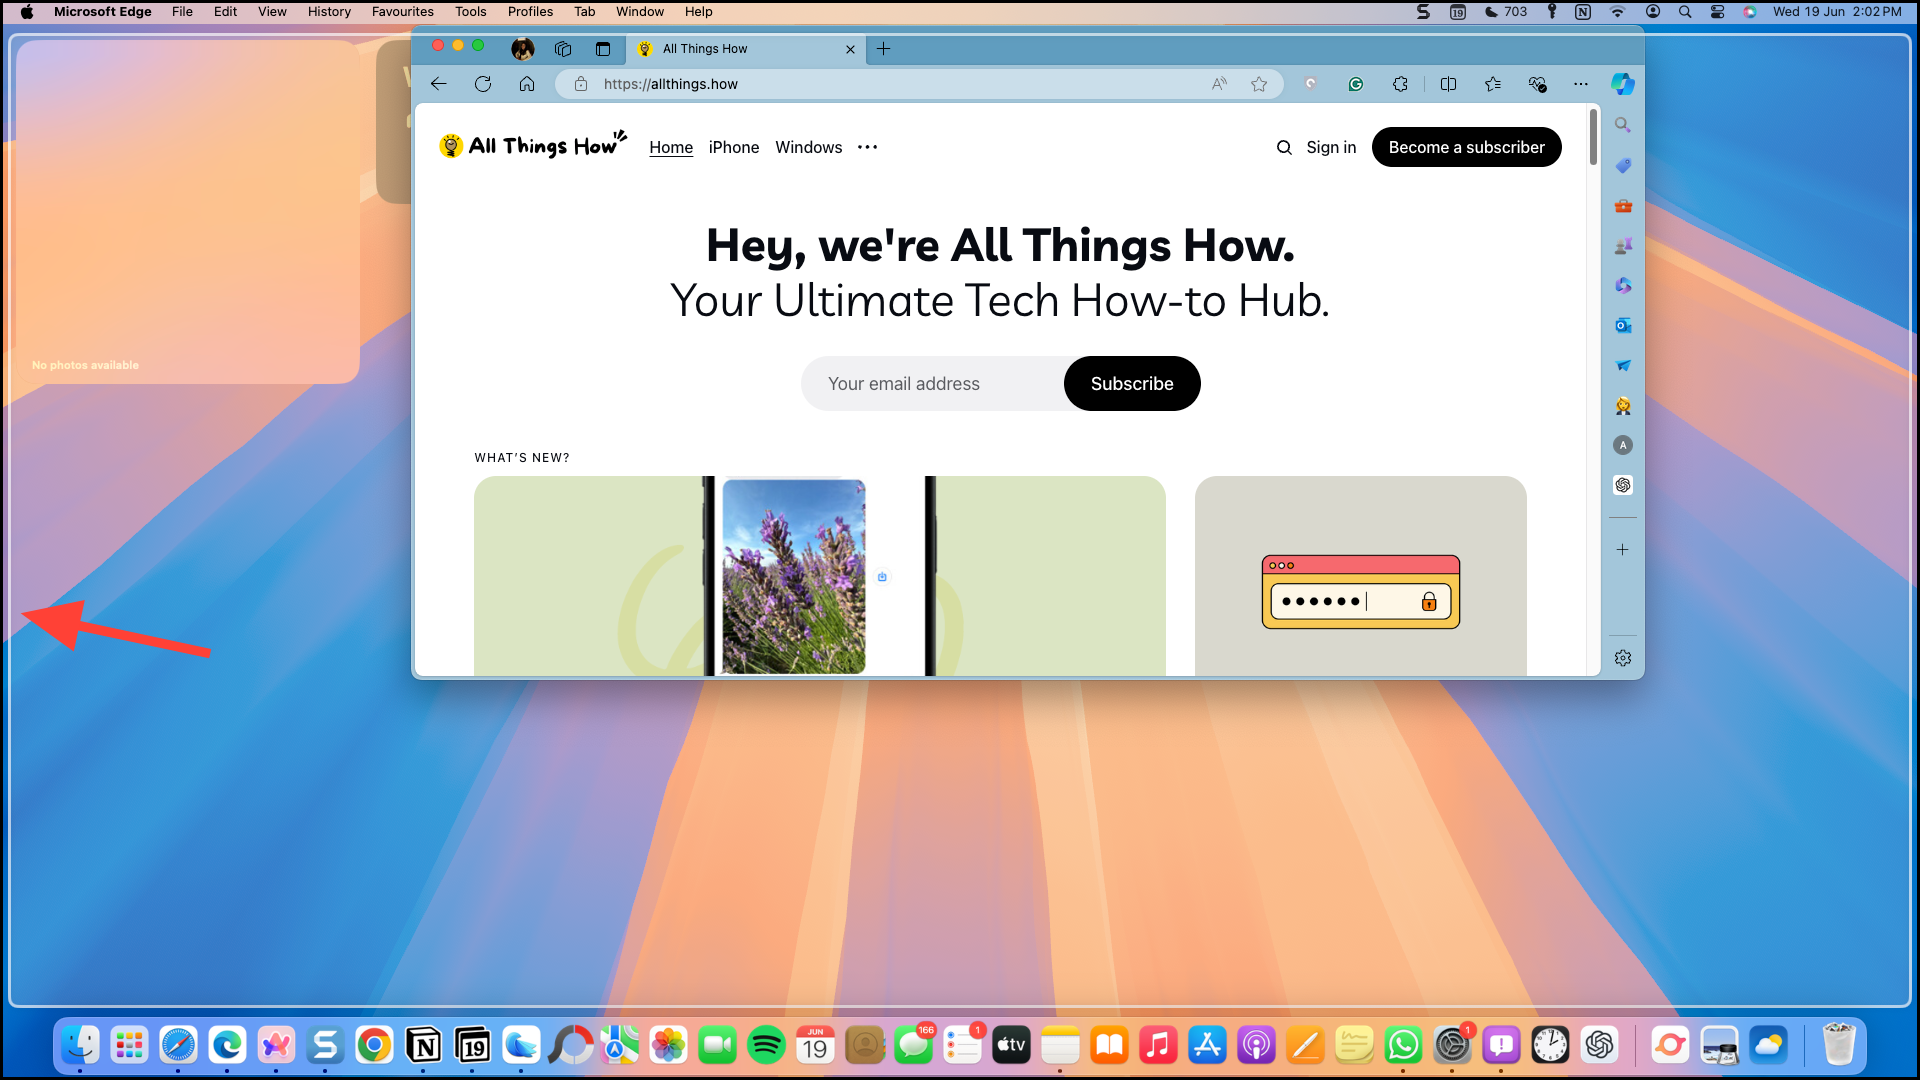Screen dimensions: 1920x1080
Task: Open Edge split screen view
Action: pos(1448,84)
